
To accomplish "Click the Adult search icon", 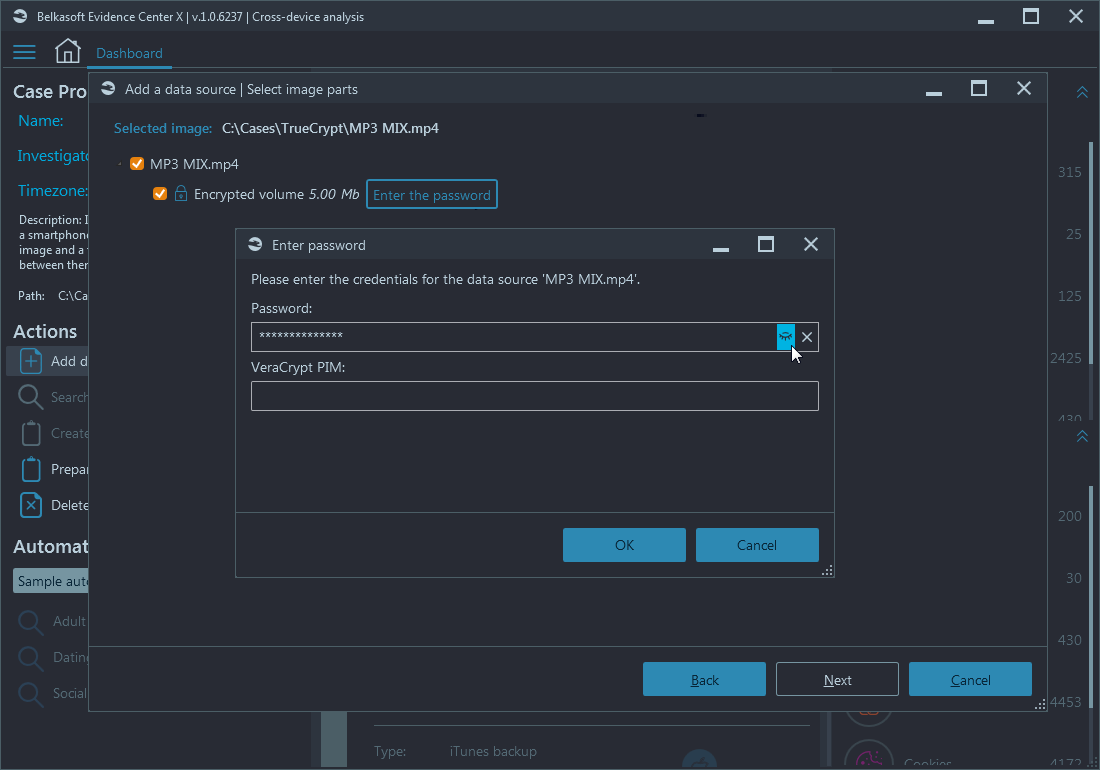I will (x=30, y=622).
